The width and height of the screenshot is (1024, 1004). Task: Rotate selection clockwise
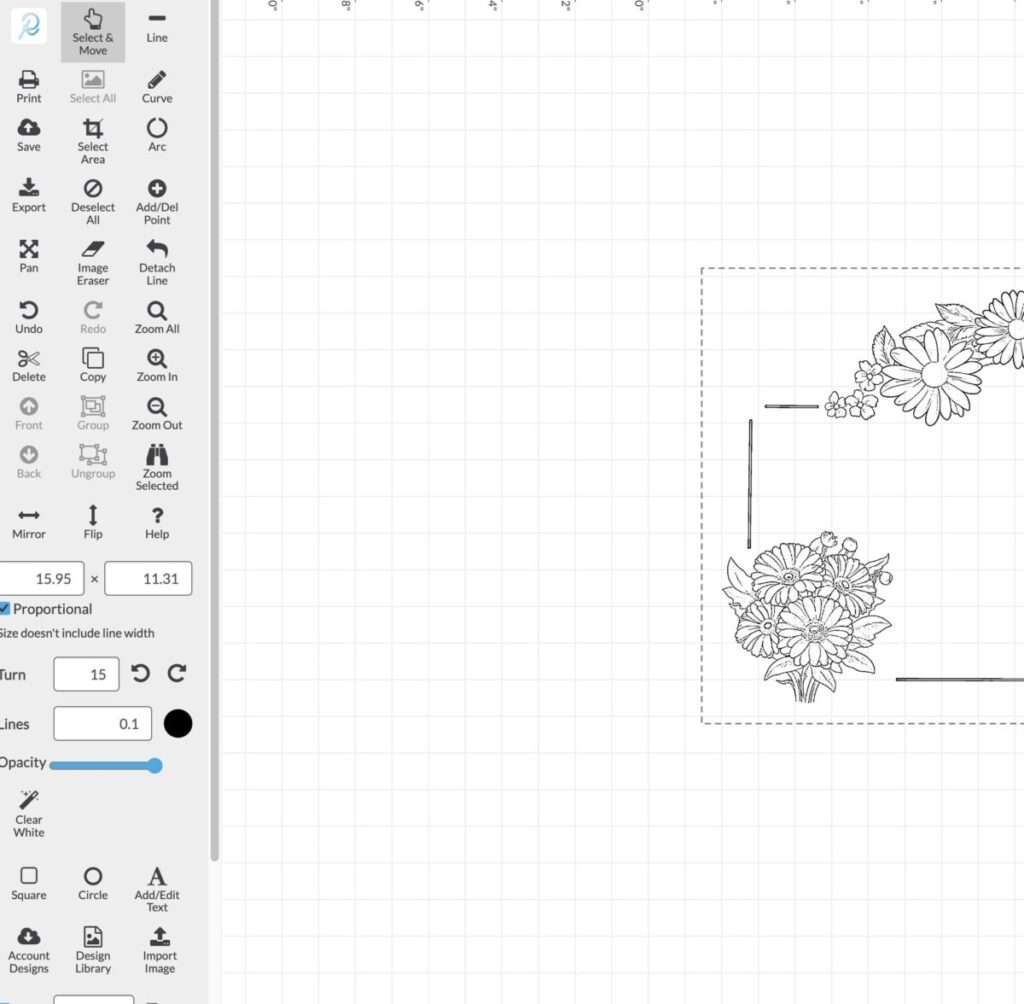pos(177,673)
